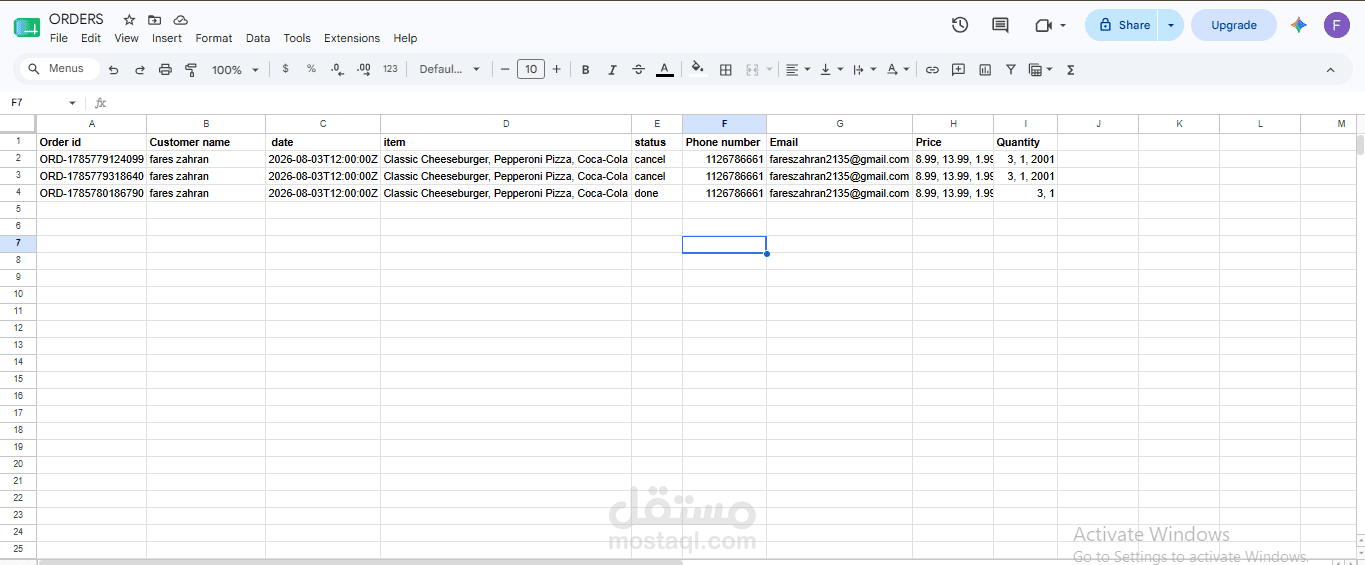Toggle bold formatting
Image resolution: width=1365 pixels, height=565 pixels.
click(x=586, y=70)
